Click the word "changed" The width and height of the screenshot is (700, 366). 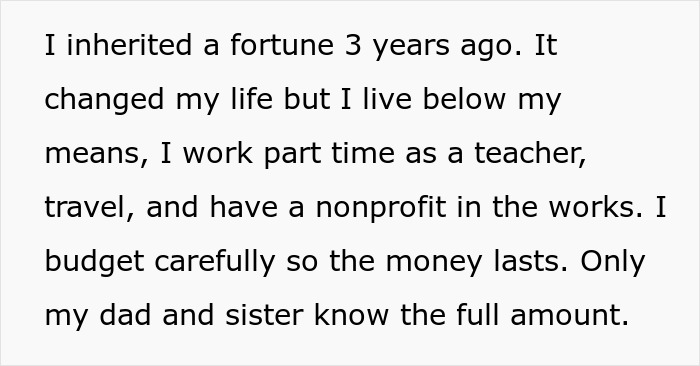(x=104, y=100)
